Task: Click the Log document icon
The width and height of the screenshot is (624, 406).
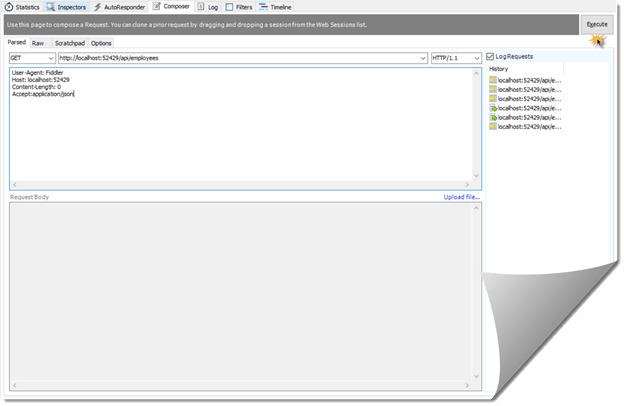Action: (201, 7)
